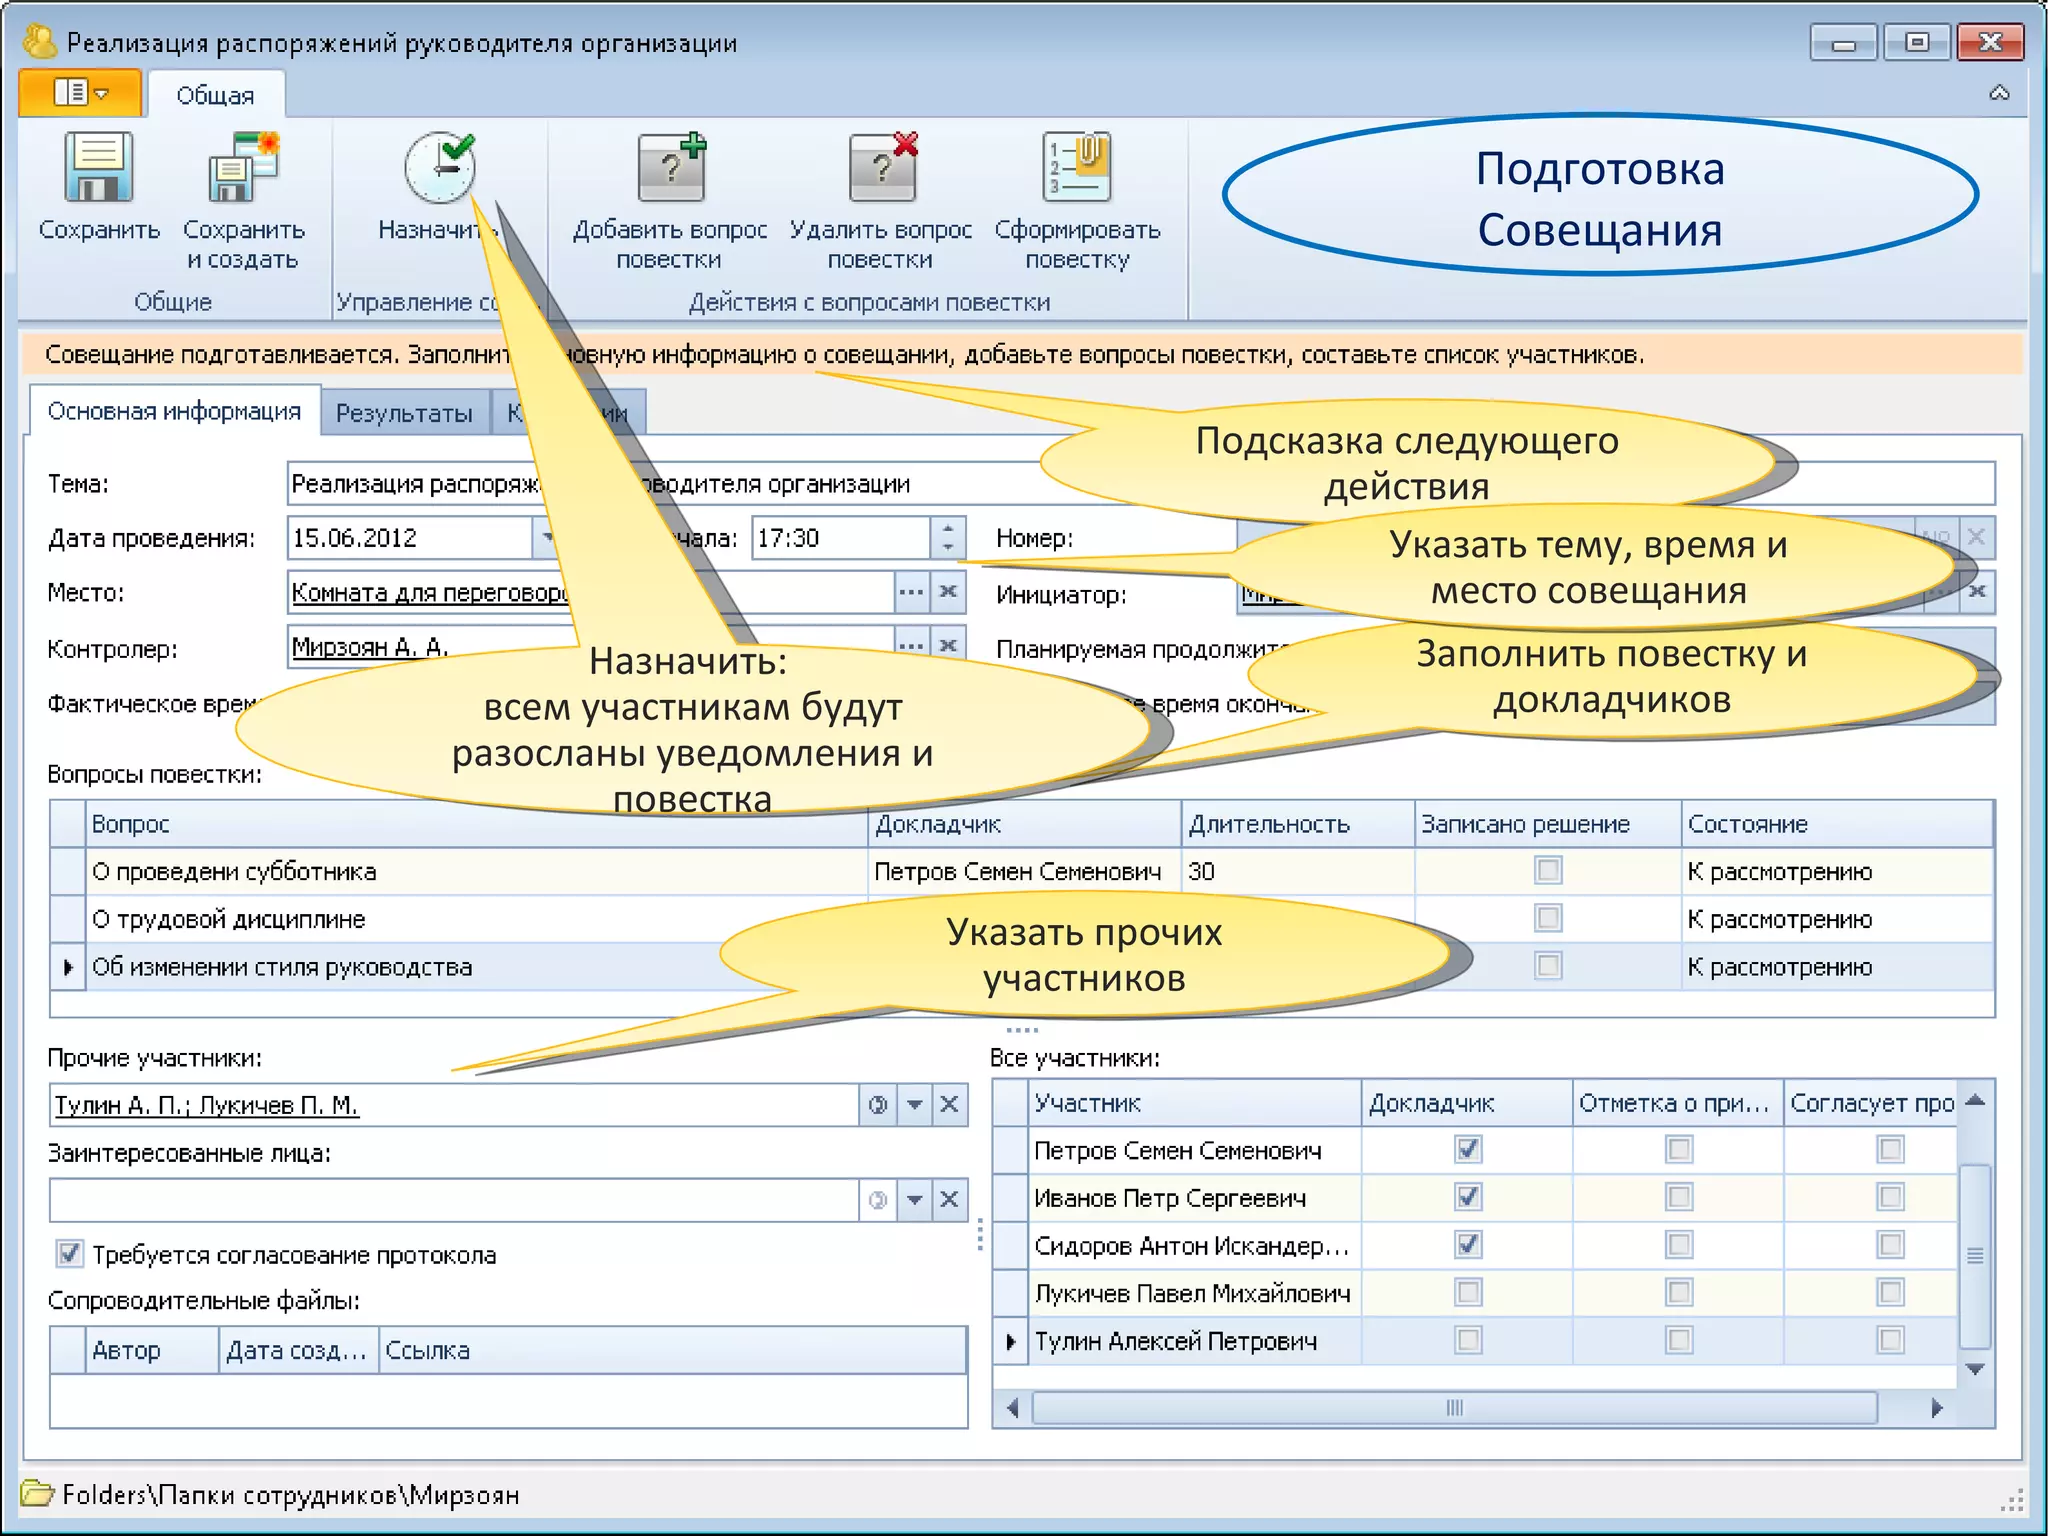The height and width of the screenshot is (1536, 2048).
Task: Click Удалить вопрос повестки icon
Action: click(x=881, y=168)
